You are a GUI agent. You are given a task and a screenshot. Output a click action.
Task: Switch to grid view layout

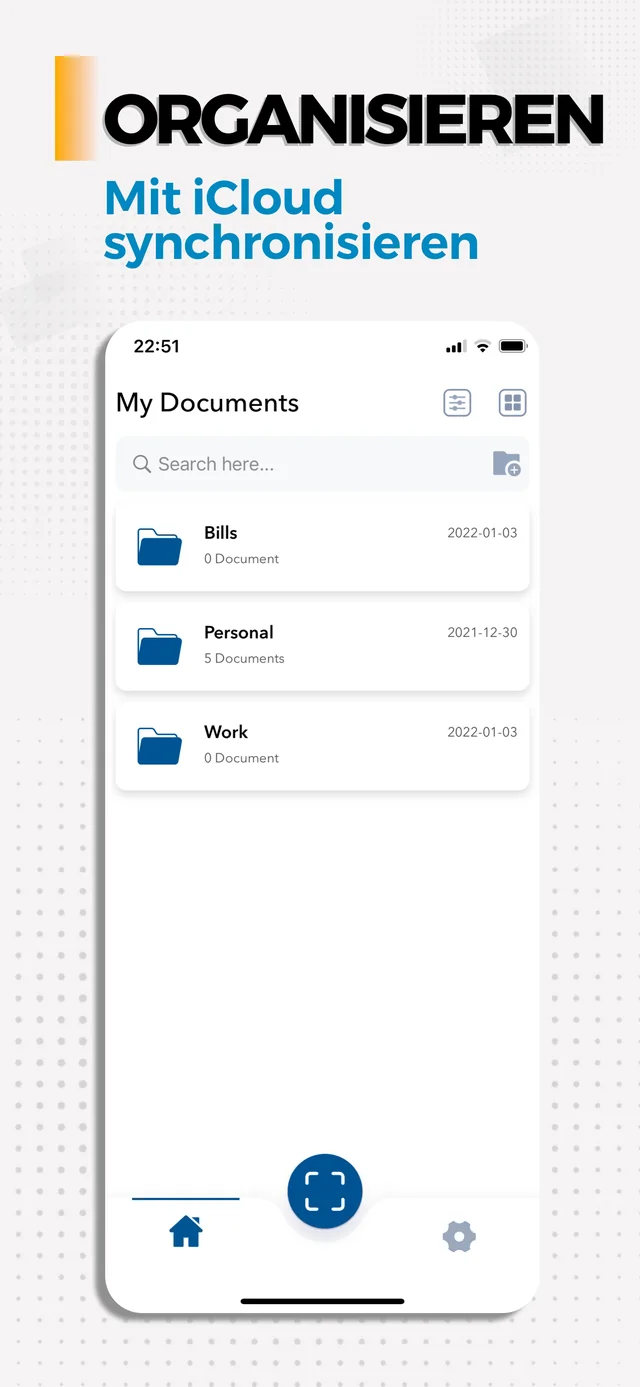513,403
